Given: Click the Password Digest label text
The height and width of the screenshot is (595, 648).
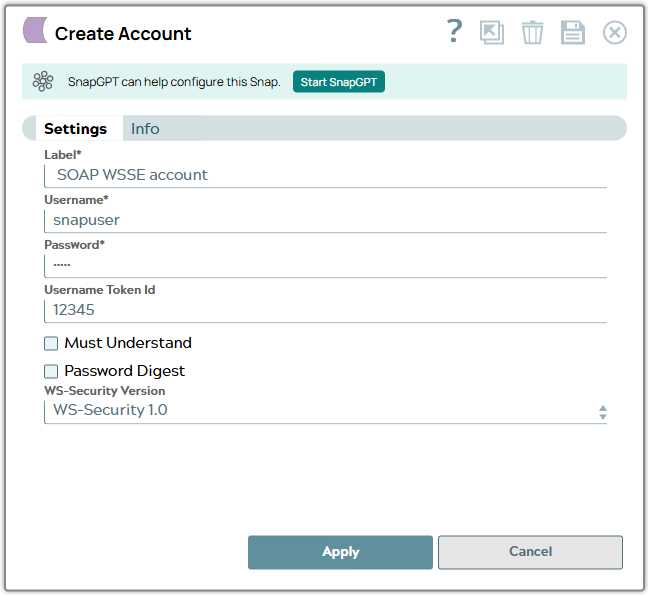Looking at the screenshot, I should tap(124, 371).
